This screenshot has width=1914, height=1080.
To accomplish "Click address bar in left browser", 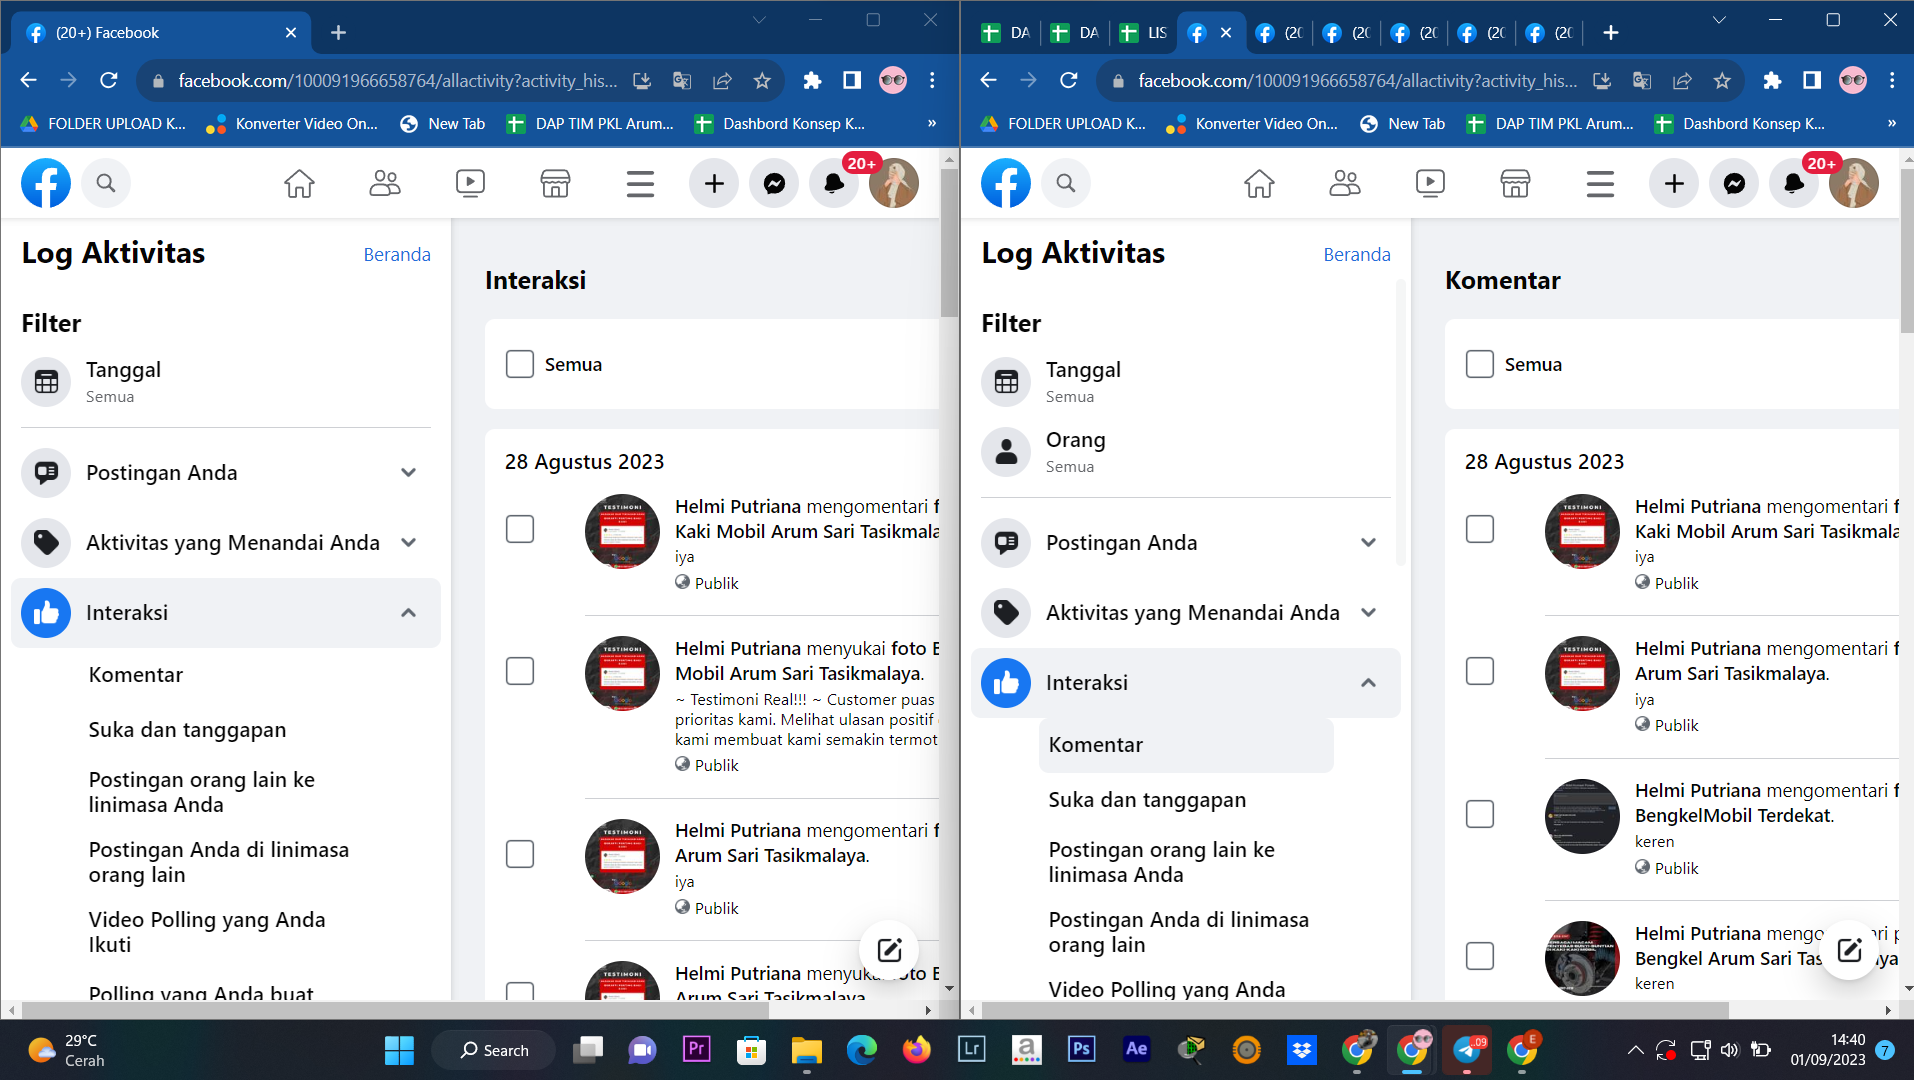I will [x=398, y=81].
